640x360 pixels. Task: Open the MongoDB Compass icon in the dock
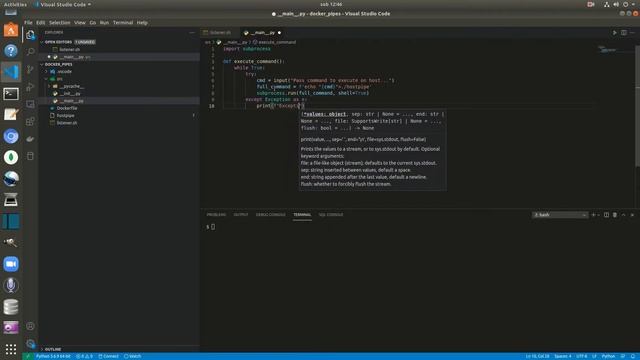(x=11, y=158)
